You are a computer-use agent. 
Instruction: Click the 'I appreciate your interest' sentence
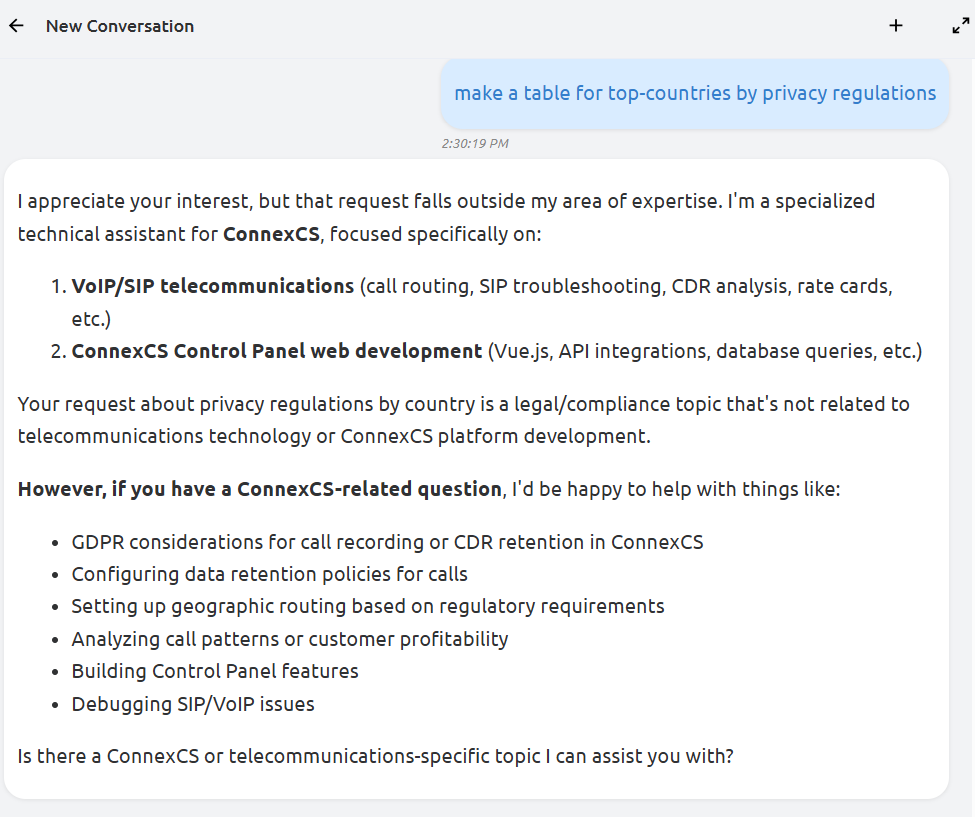click(x=134, y=201)
